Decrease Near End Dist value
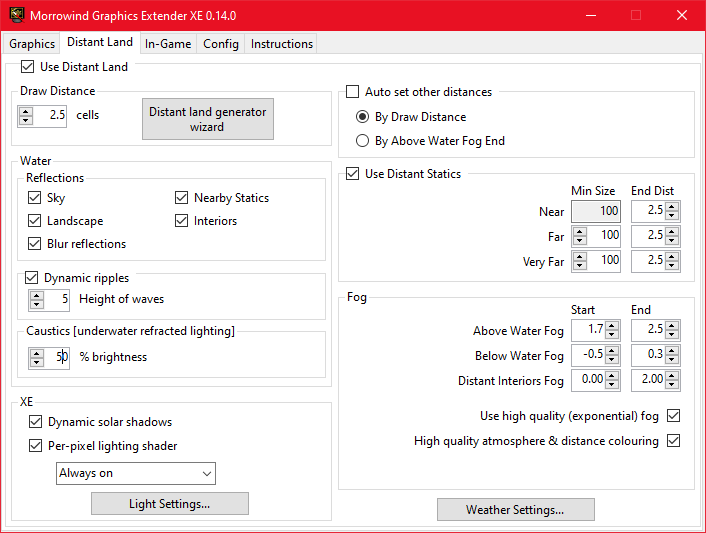Screen dimensions: 706x533 tap(672, 216)
